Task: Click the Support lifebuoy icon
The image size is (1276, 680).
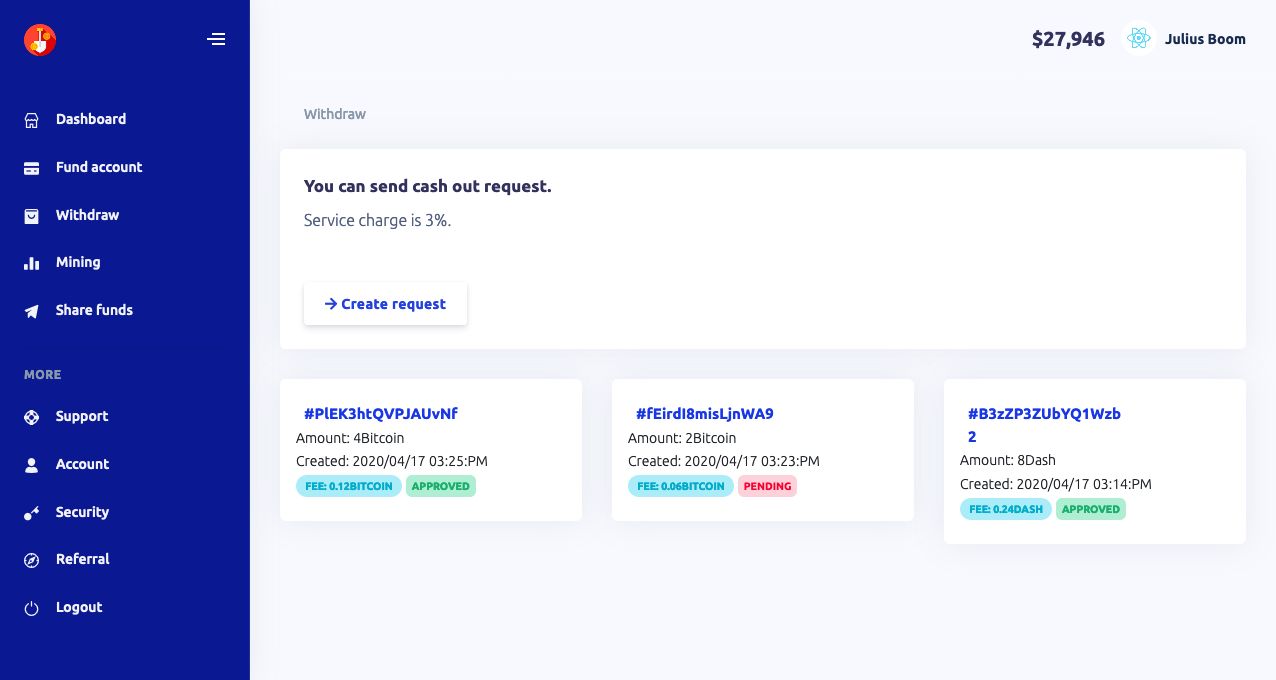Action: pyautogui.click(x=32, y=417)
